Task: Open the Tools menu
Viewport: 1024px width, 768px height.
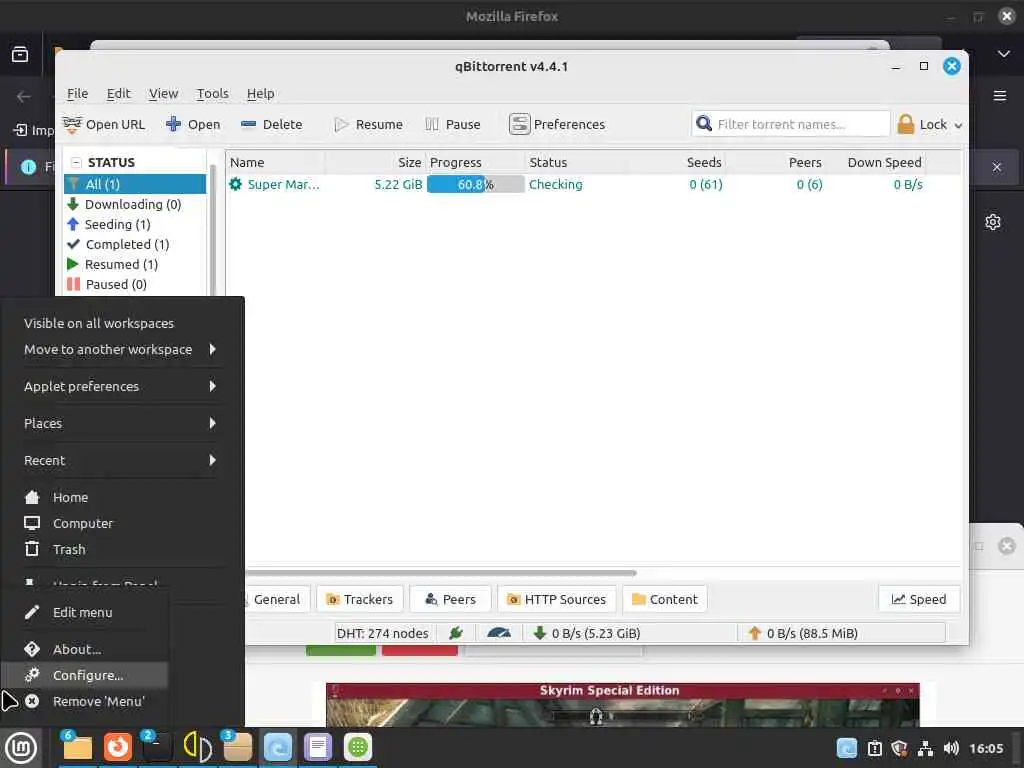Action: pos(212,93)
